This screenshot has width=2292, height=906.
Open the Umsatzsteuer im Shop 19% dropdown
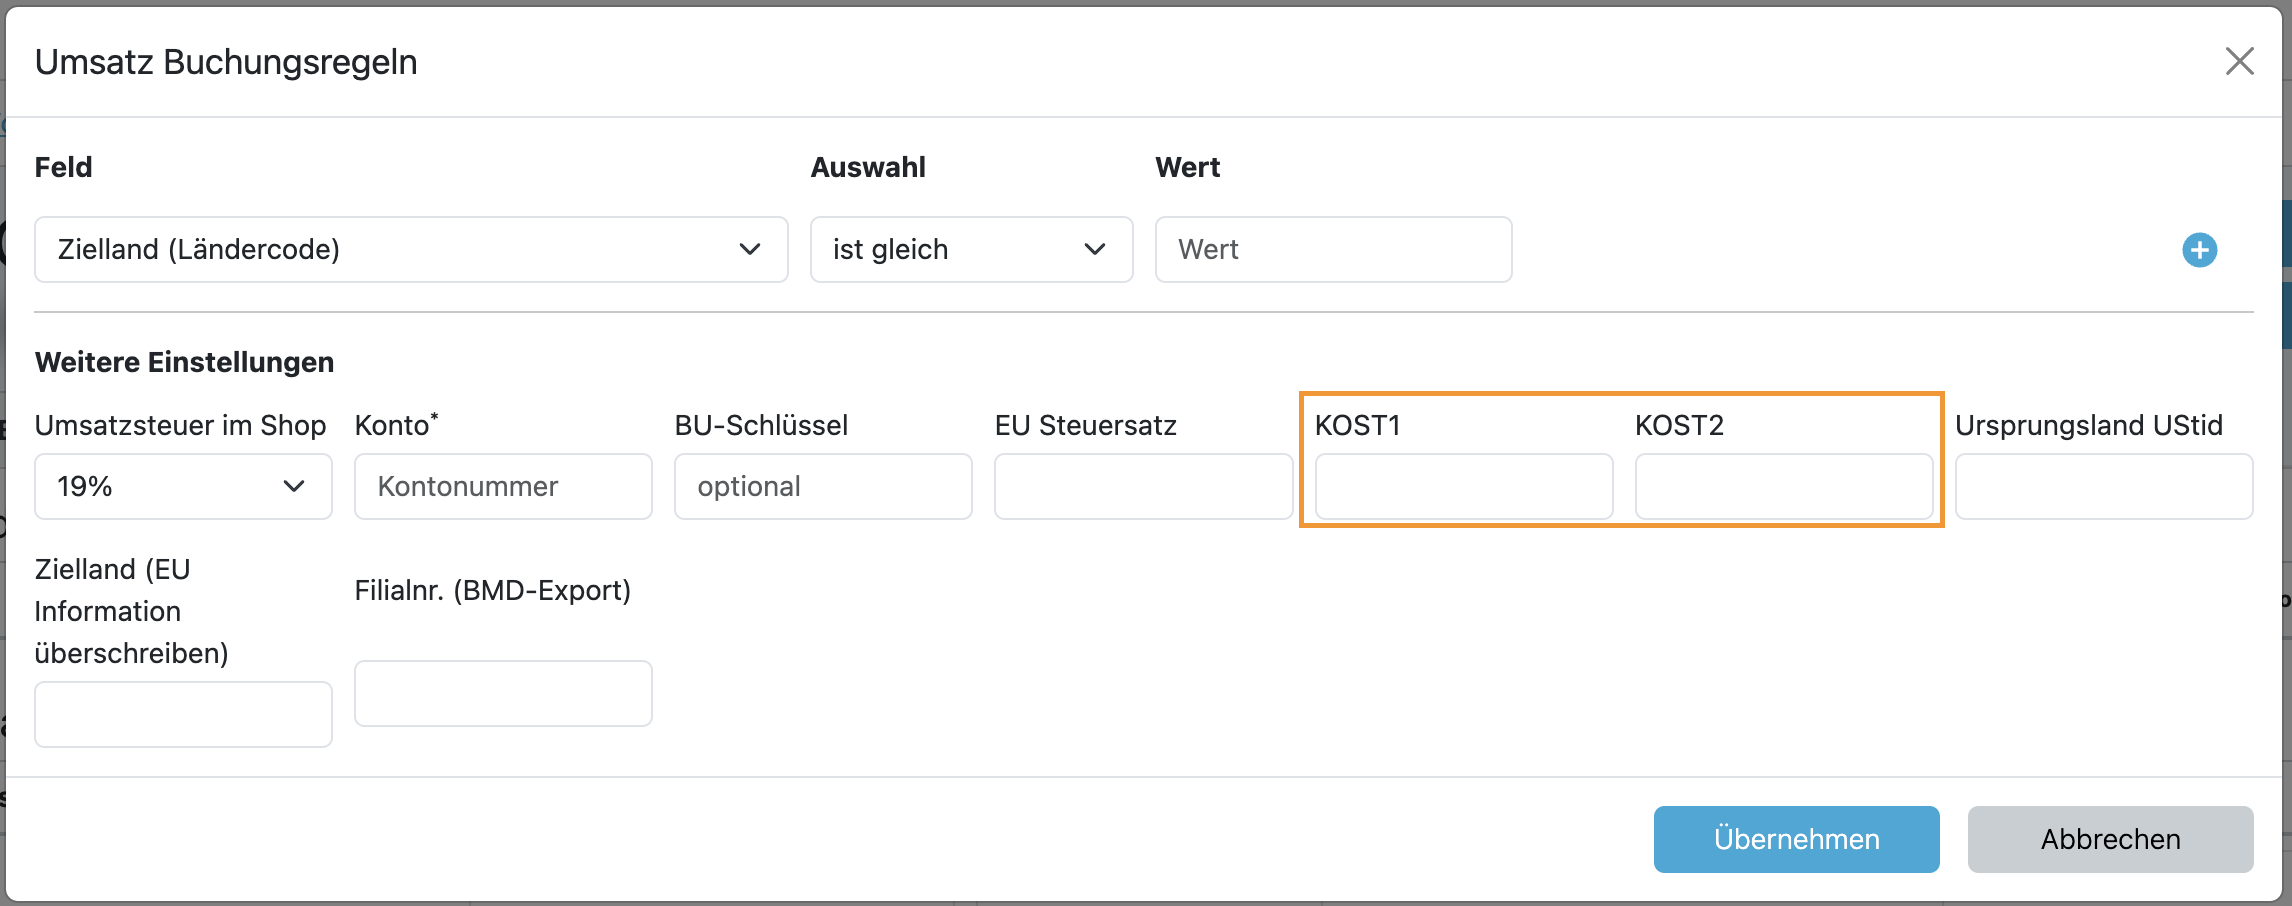[x=183, y=487]
